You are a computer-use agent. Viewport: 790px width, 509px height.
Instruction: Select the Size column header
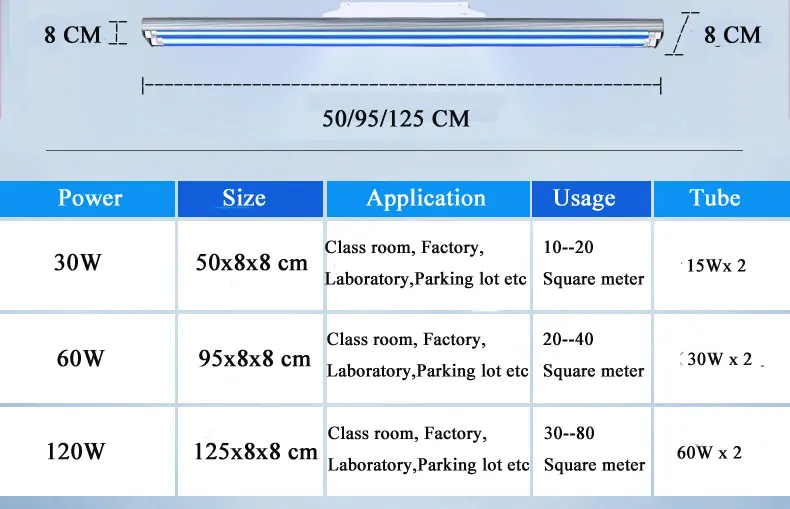click(x=244, y=197)
